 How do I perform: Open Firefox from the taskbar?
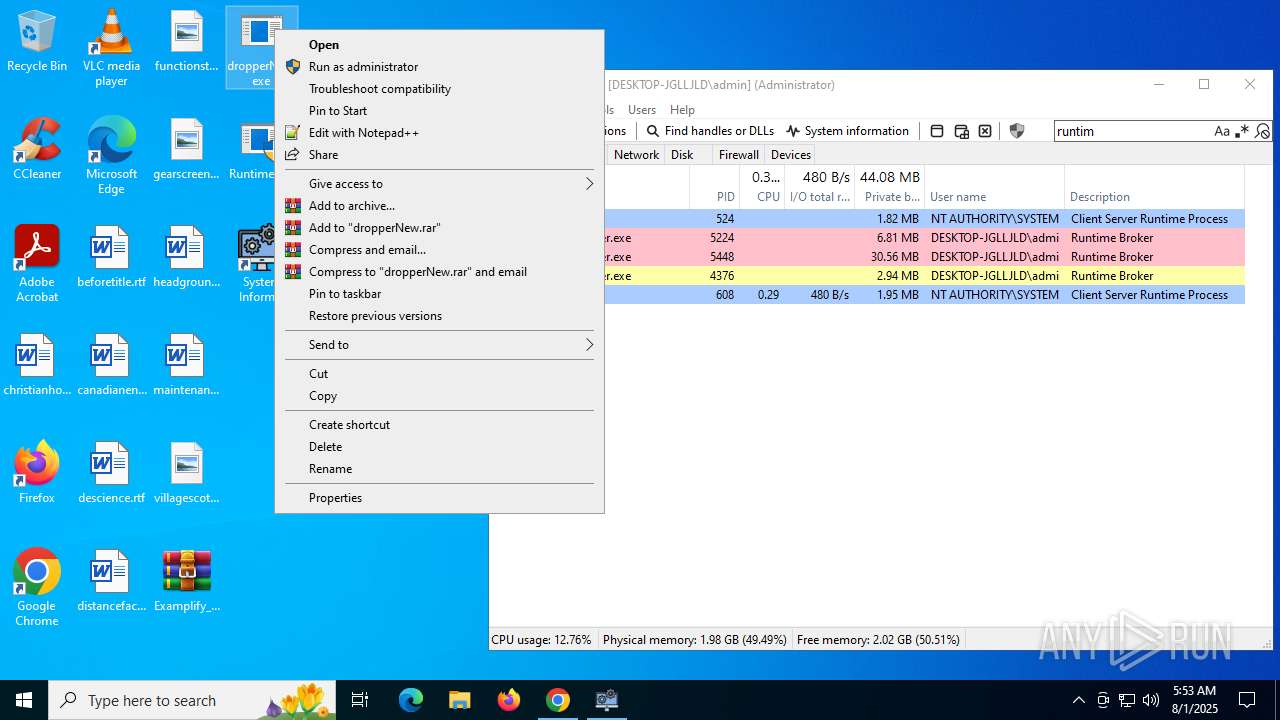(509, 700)
